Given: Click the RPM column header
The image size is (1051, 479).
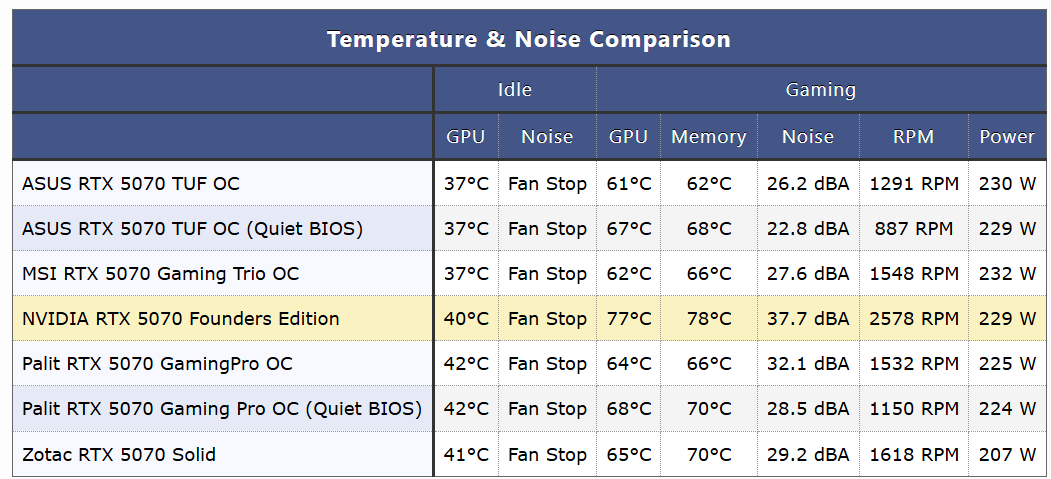Looking at the screenshot, I should [x=913, y=137].
